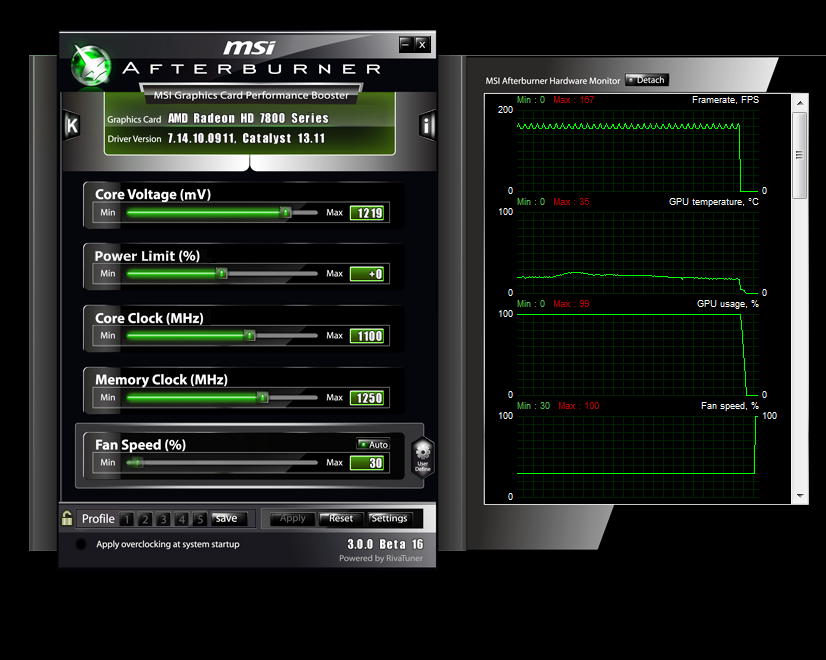826x660 pixels.
Task: Select profile slot 4
Action: (x=182, y=519)
